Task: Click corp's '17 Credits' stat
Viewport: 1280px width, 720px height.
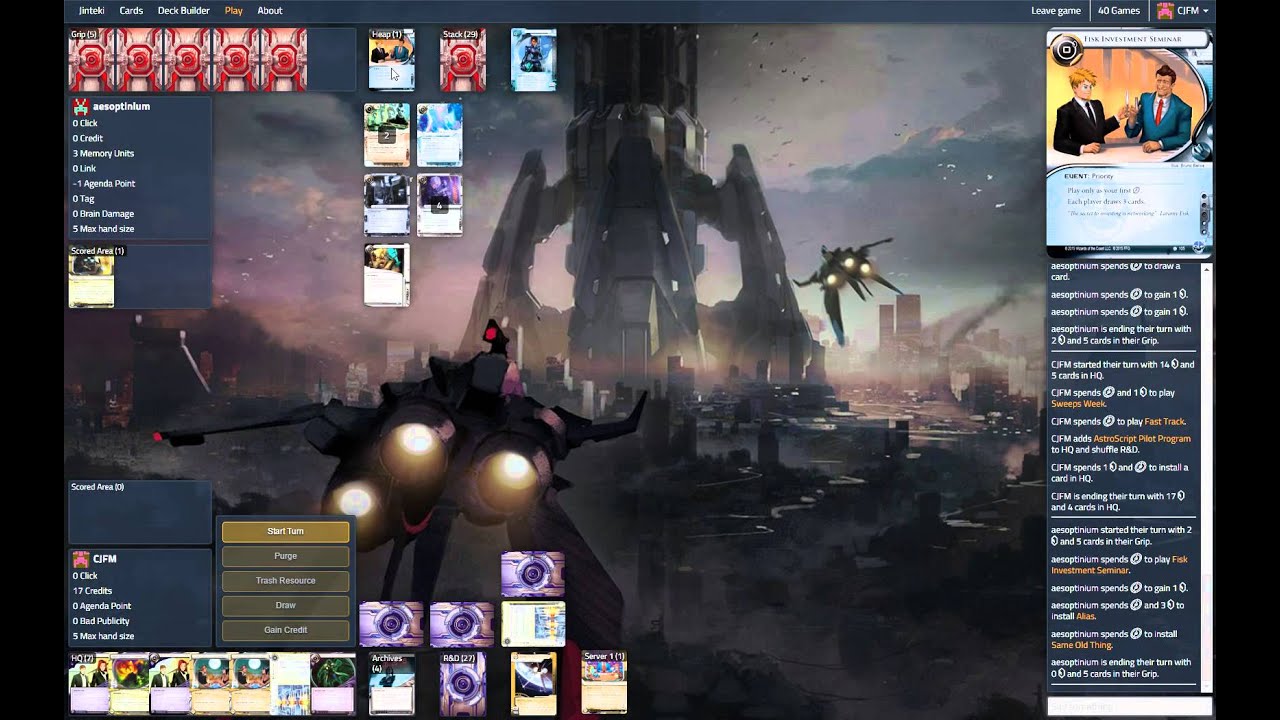Action: click(93, 591)
